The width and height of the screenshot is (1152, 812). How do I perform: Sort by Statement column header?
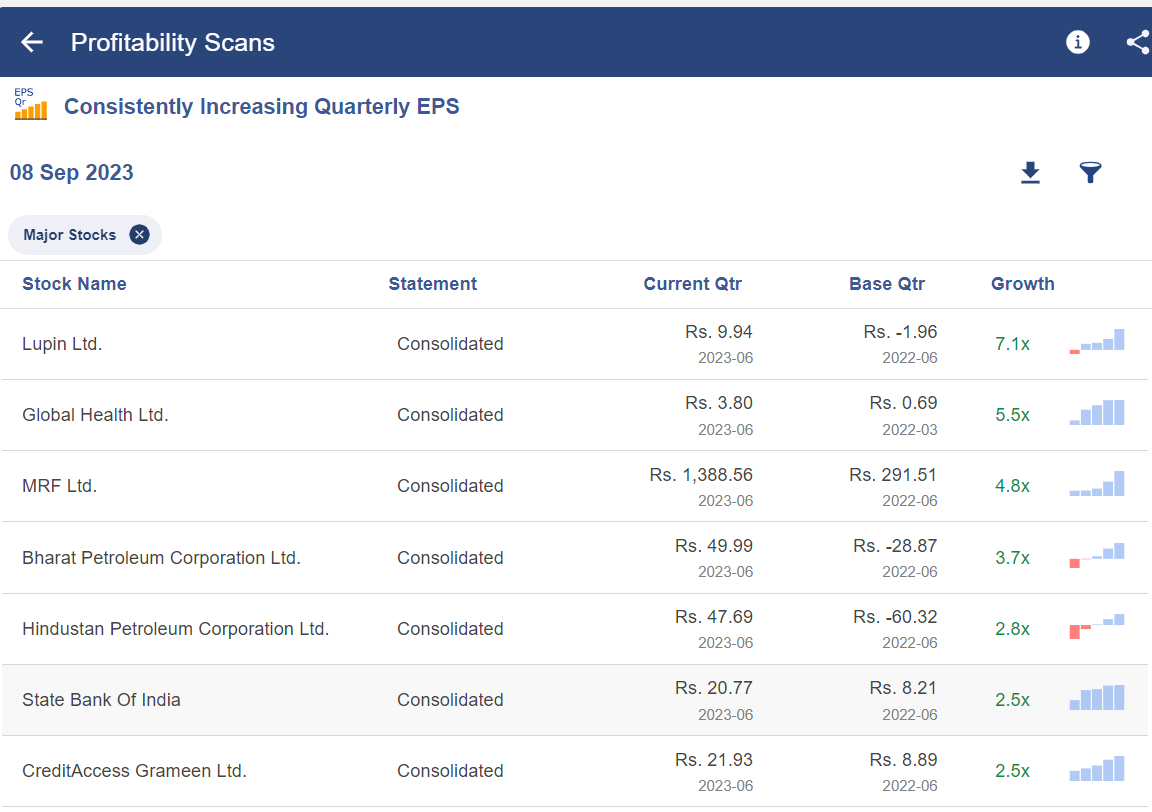(433, 284)
